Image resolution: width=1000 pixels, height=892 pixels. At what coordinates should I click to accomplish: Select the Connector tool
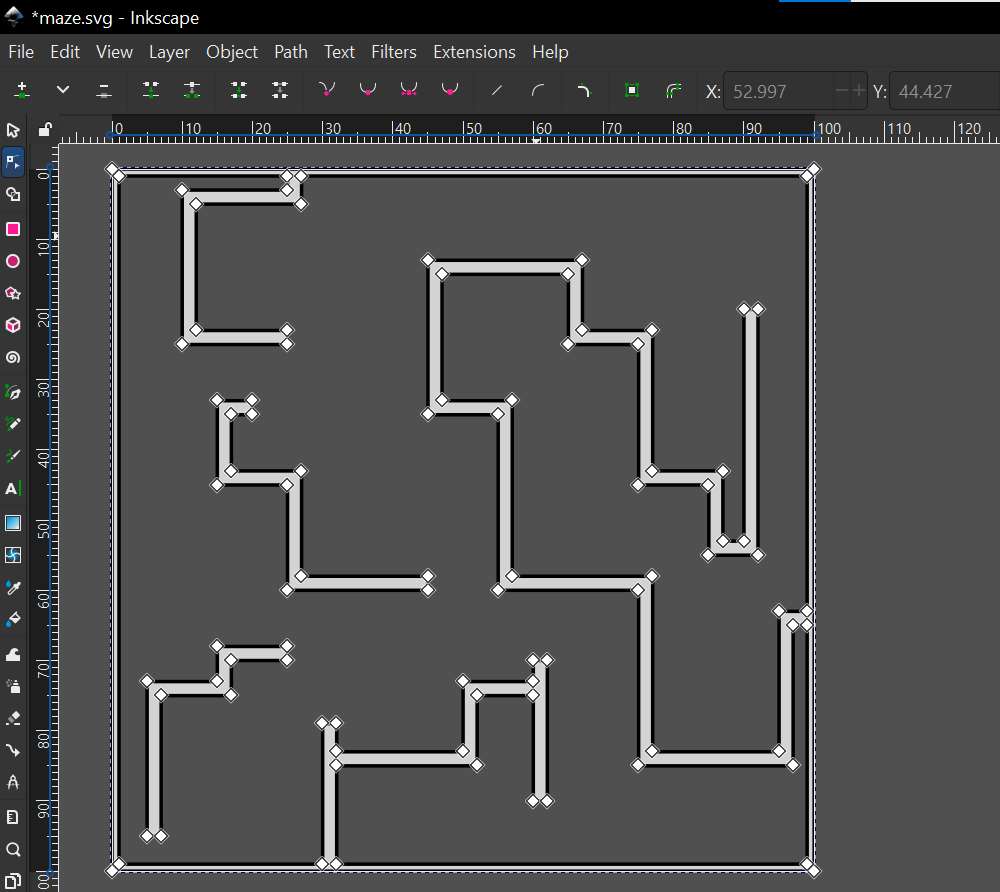[13, 750]
